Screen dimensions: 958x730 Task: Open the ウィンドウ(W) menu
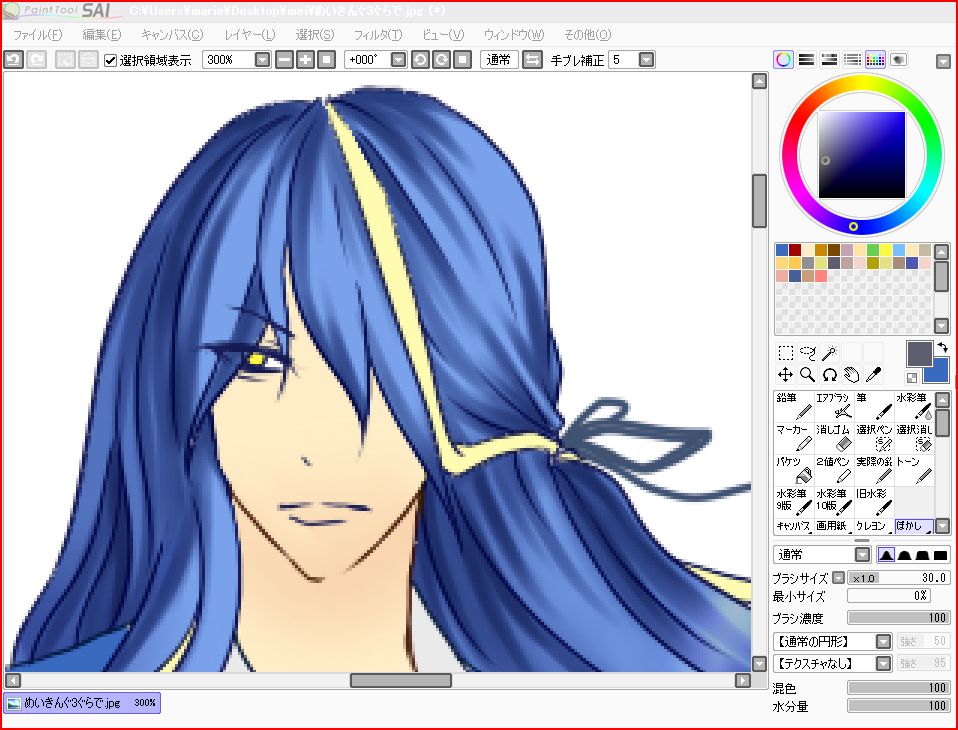coord(513,35)
